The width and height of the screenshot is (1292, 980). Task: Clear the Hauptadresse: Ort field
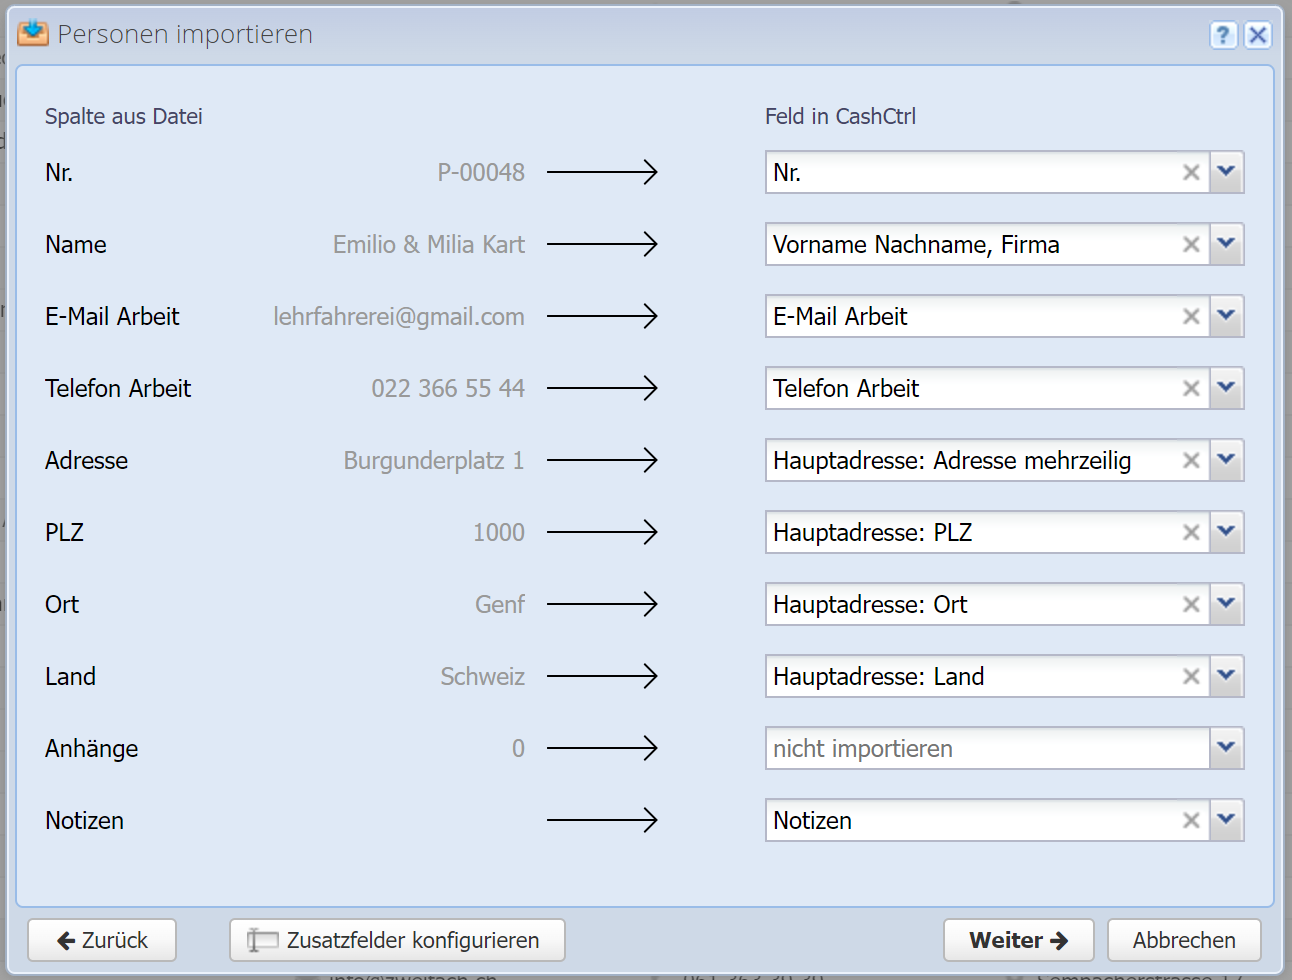click(x=1190, y=605)
